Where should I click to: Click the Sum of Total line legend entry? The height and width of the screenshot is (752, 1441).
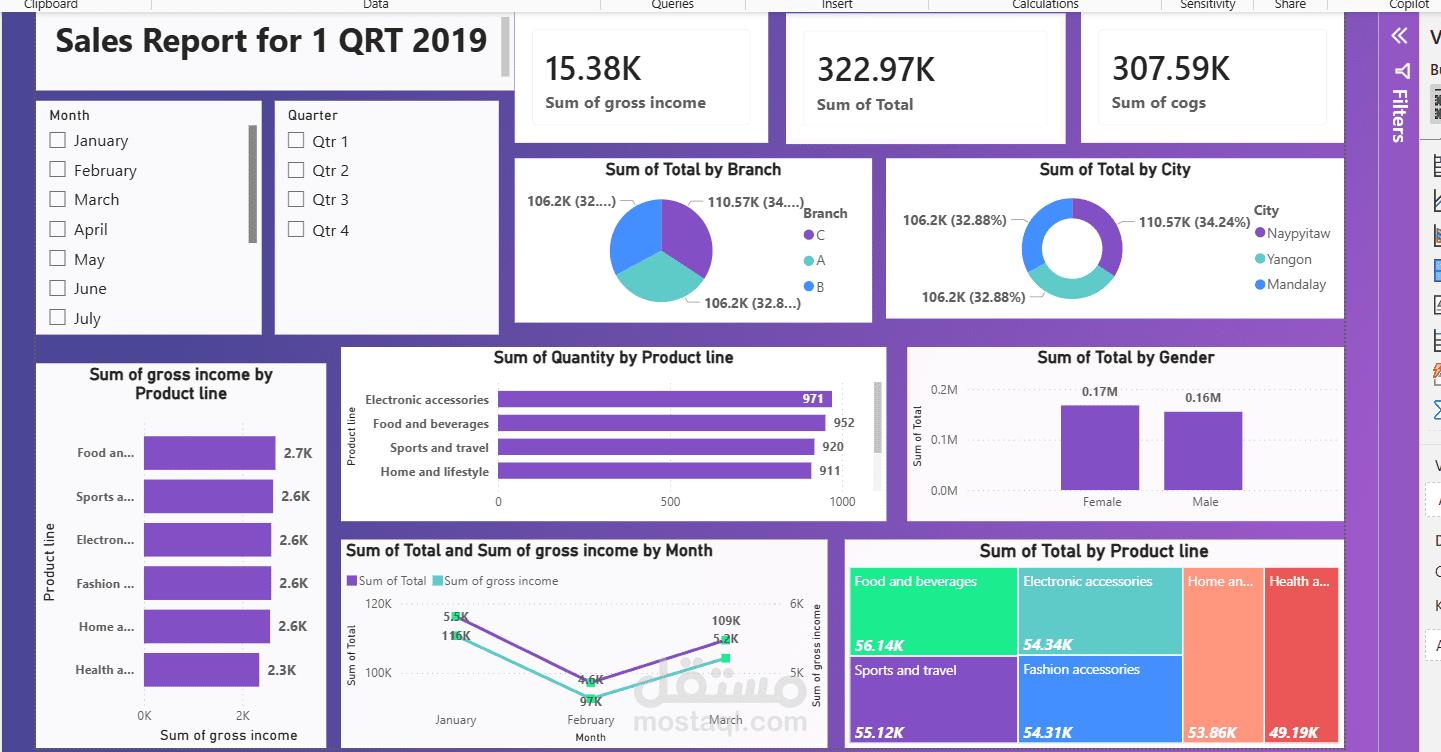point(386,581)
